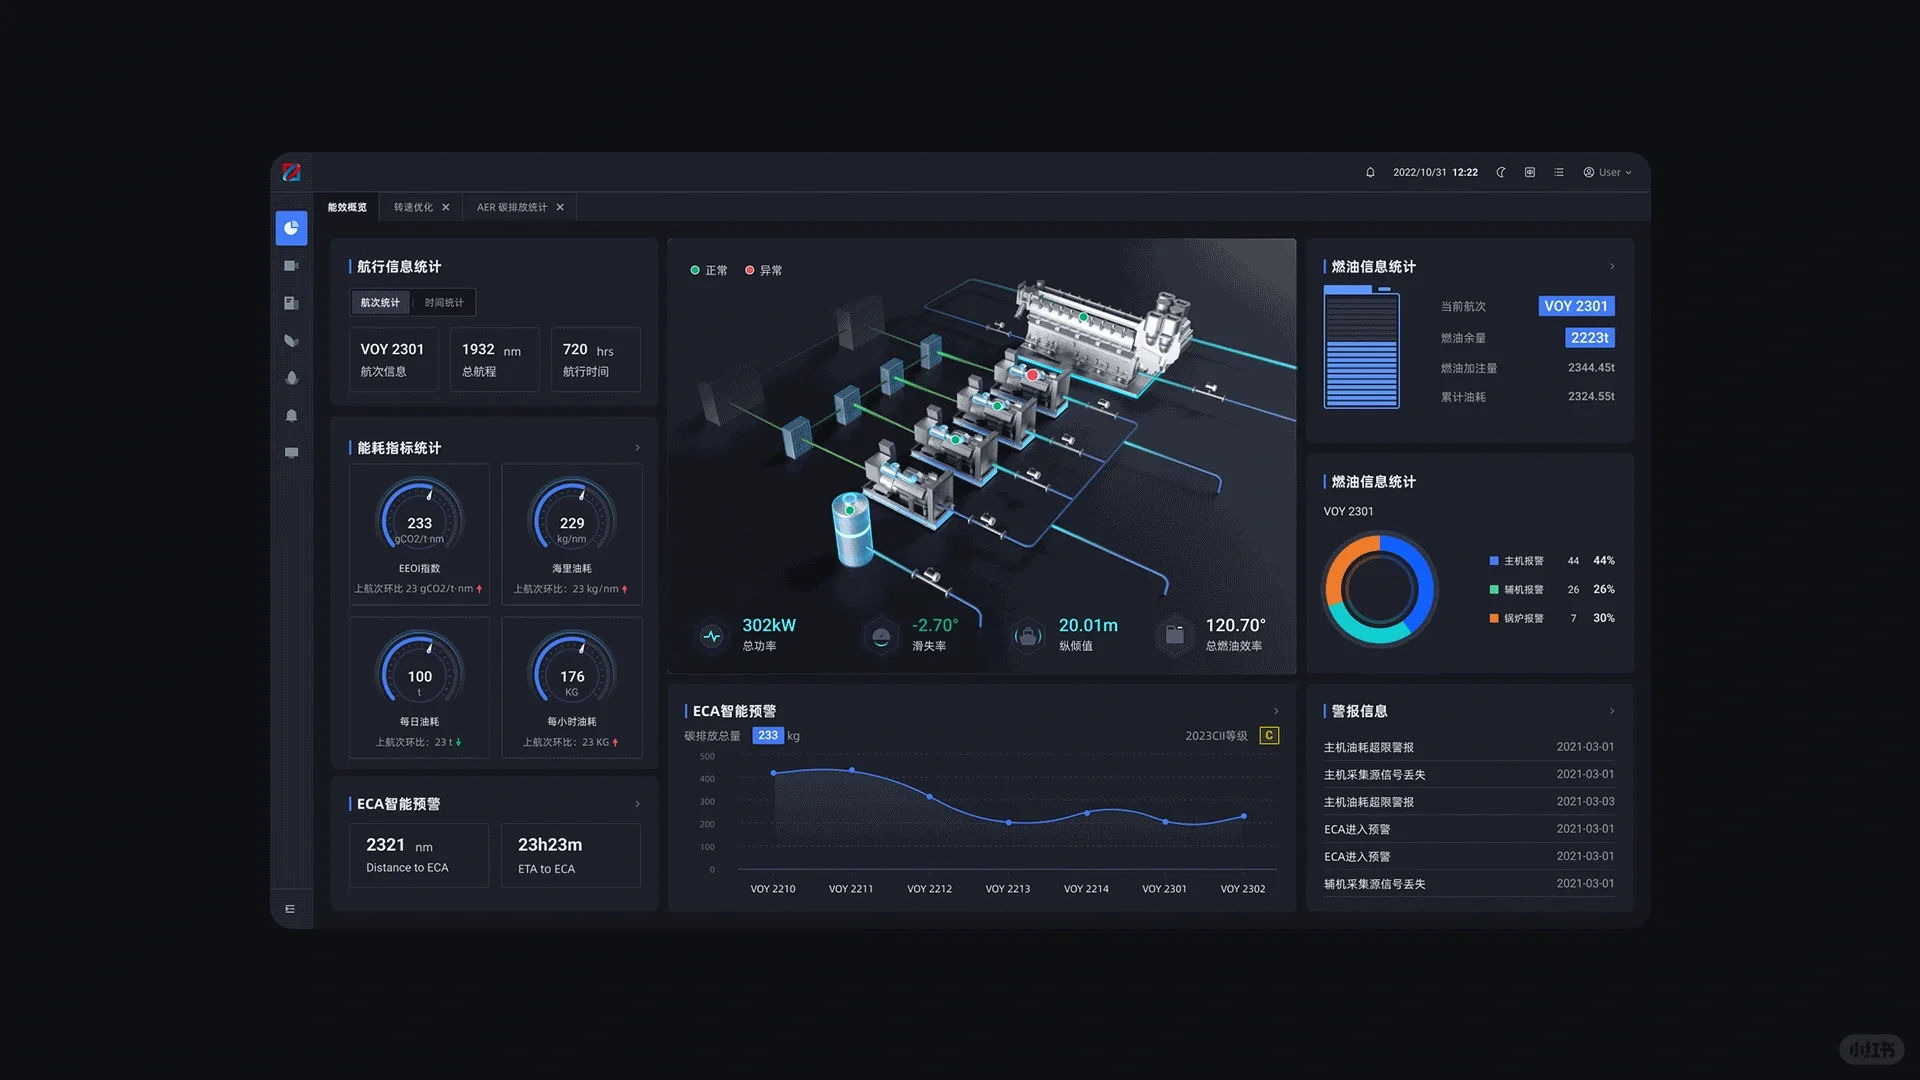Collapse sidebar using bottom-left menu icon

coord(290,909)
